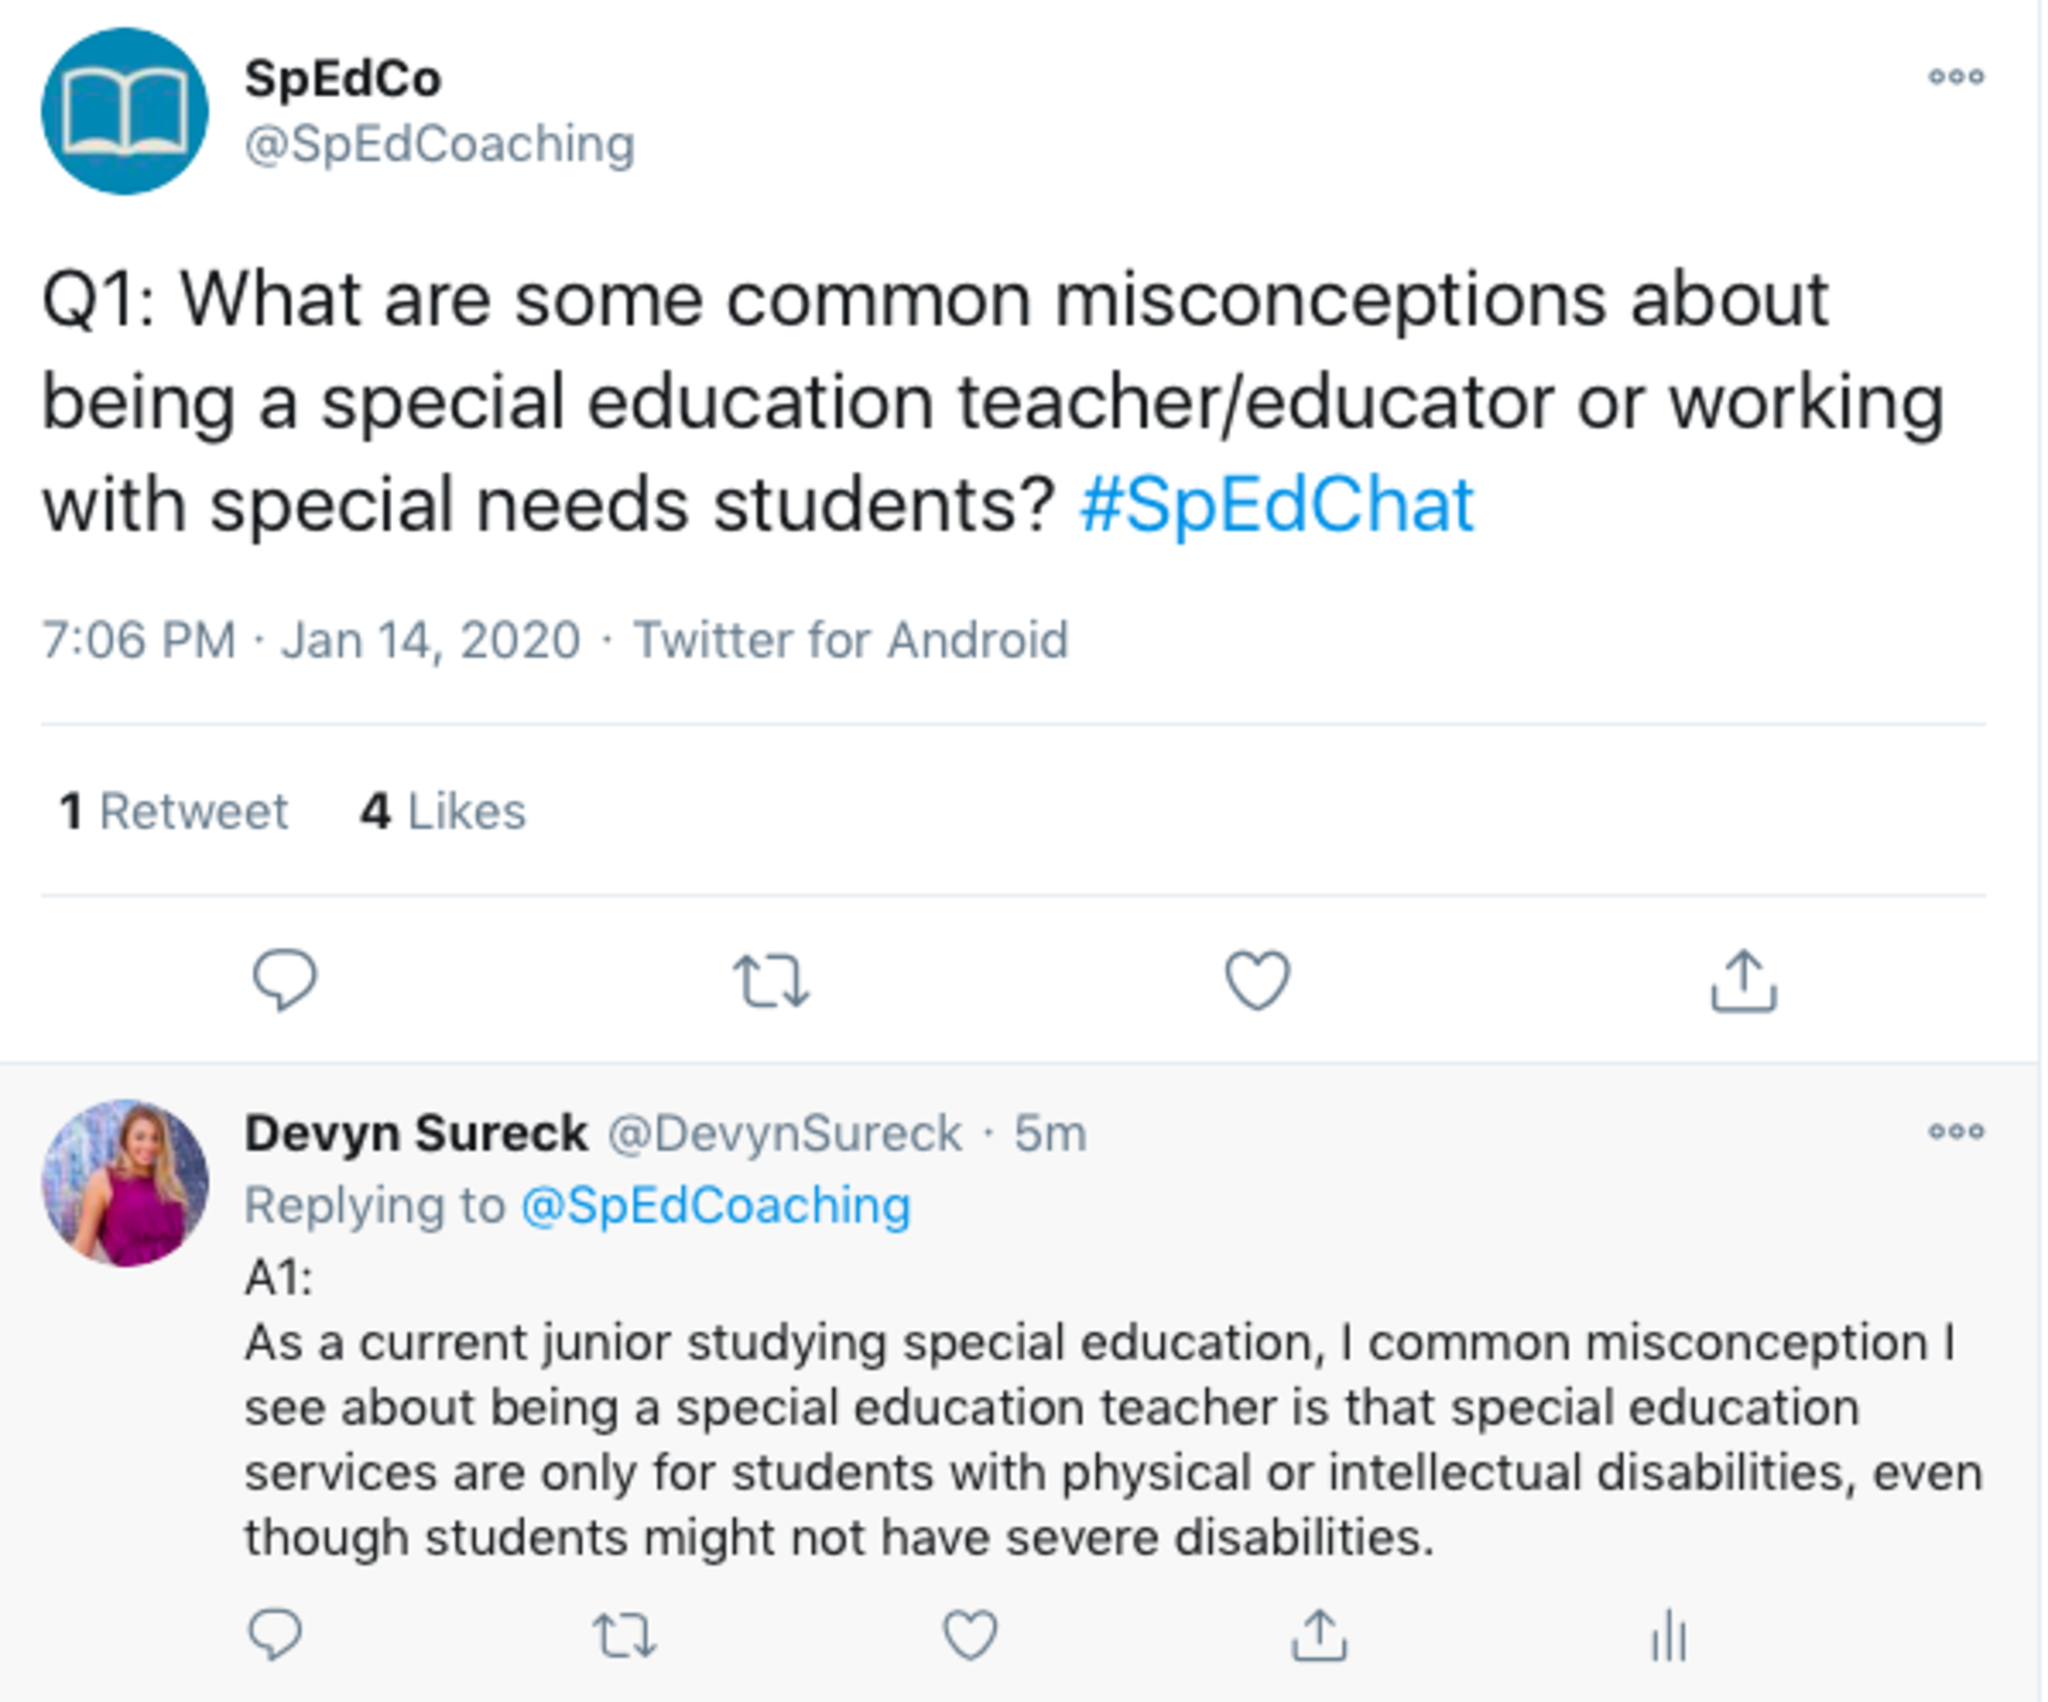Viewport: 2048px width, 1702px height.
Task: Open Devyn Sureck's profile photo
Action: tap(125, 1183)
